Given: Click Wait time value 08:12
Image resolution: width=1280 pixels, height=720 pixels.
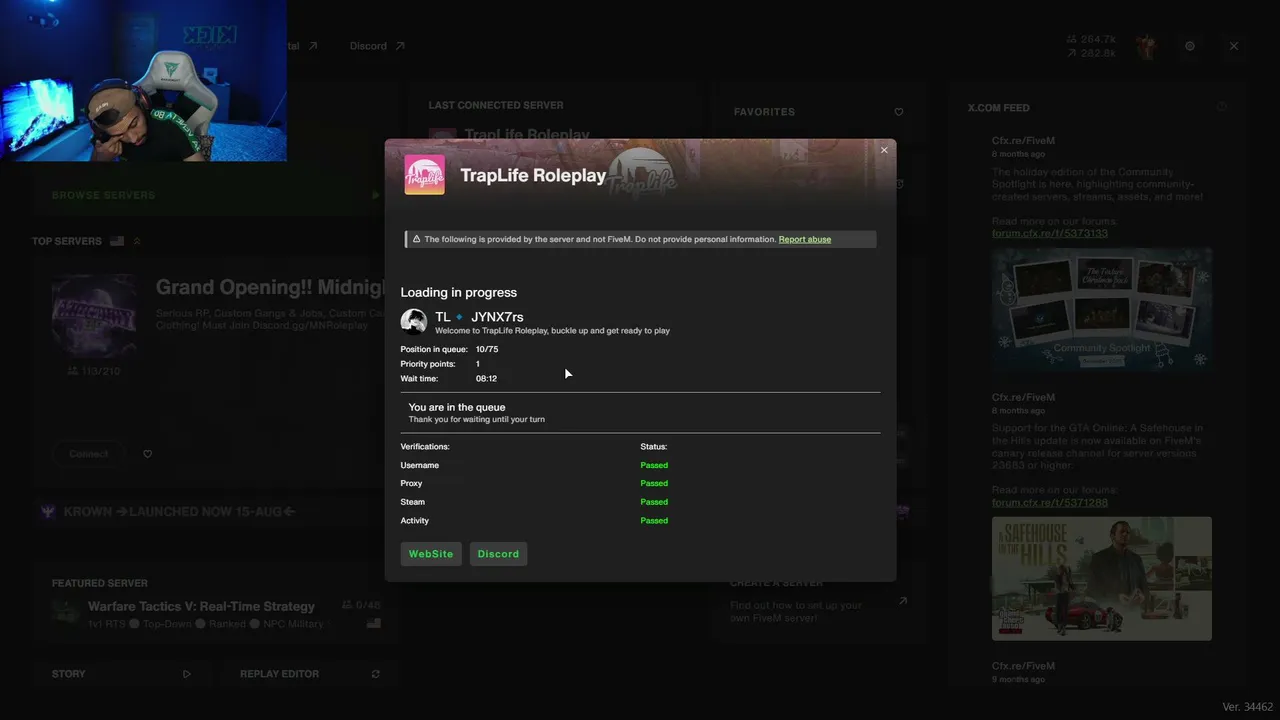Looking at the screenshot, I should [486, 379].
